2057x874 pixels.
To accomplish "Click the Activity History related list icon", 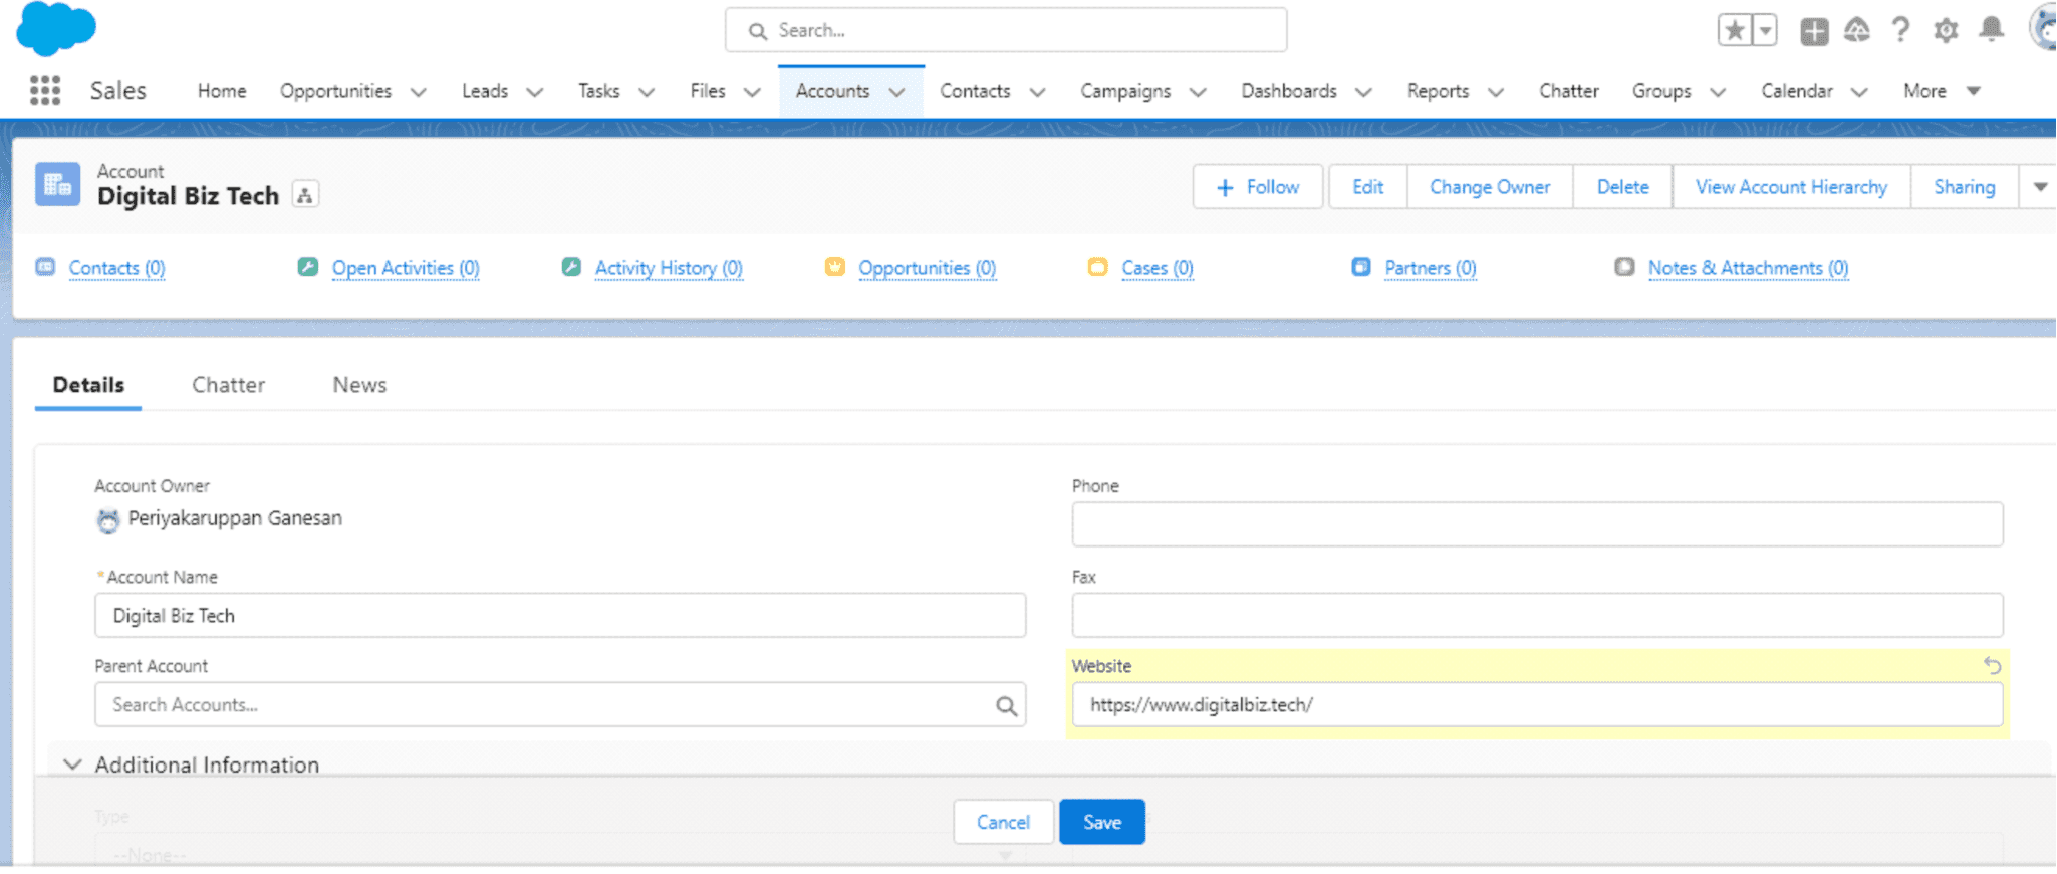I will point(571,267).
